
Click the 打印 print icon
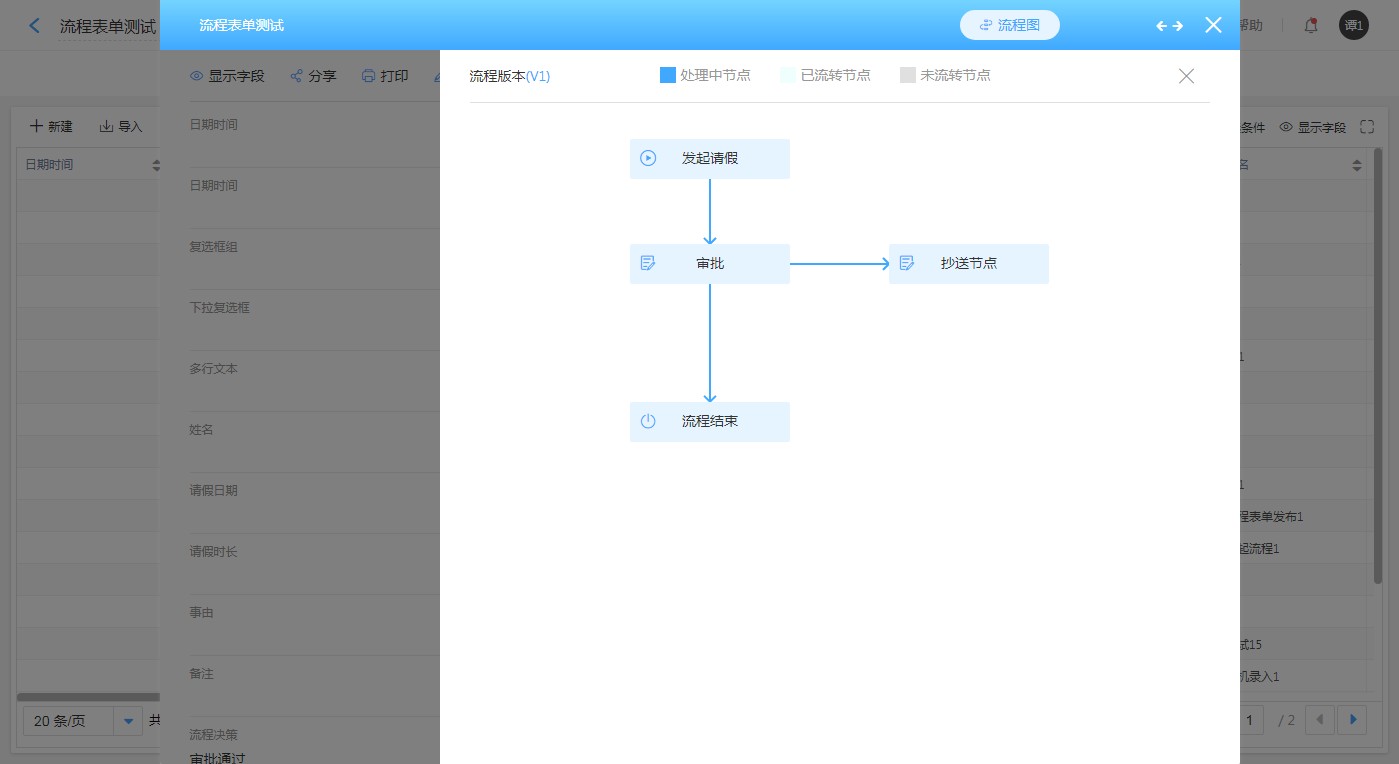point(368,76)
